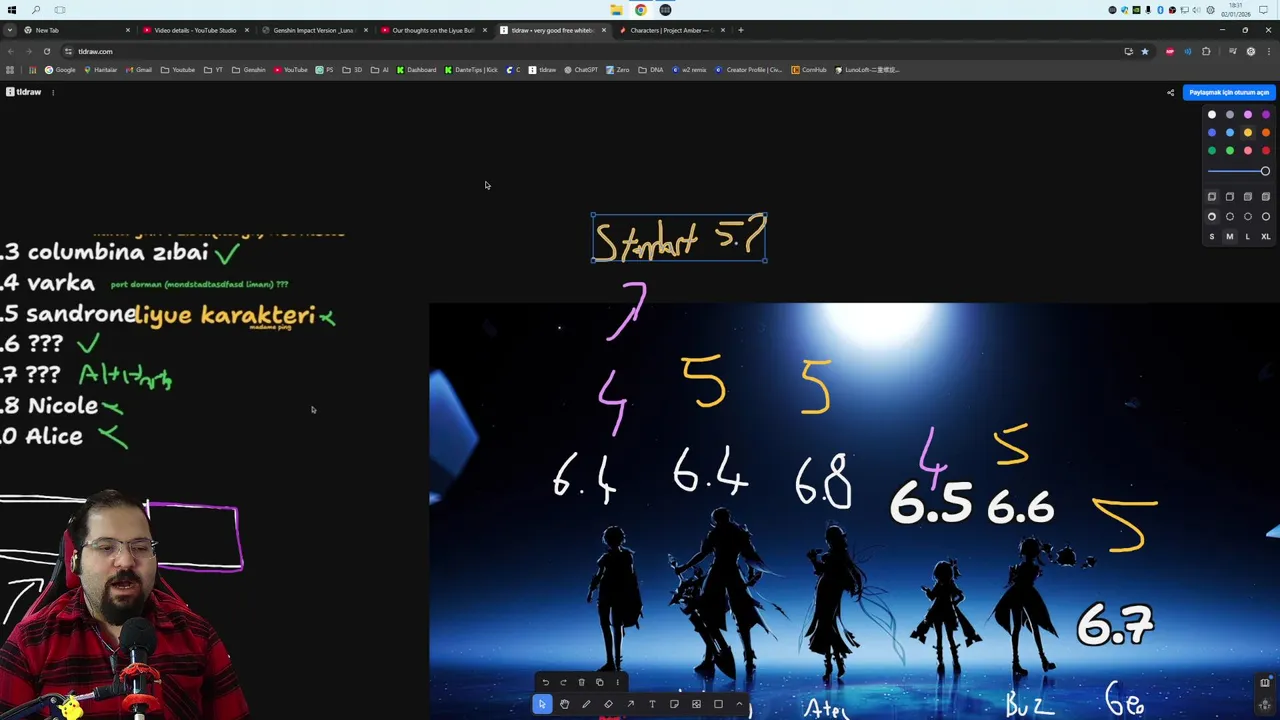The width and height of the screenshot is (1280, 720).
Task: Delete selection with trash icon
Action: (x=581, y=682)
